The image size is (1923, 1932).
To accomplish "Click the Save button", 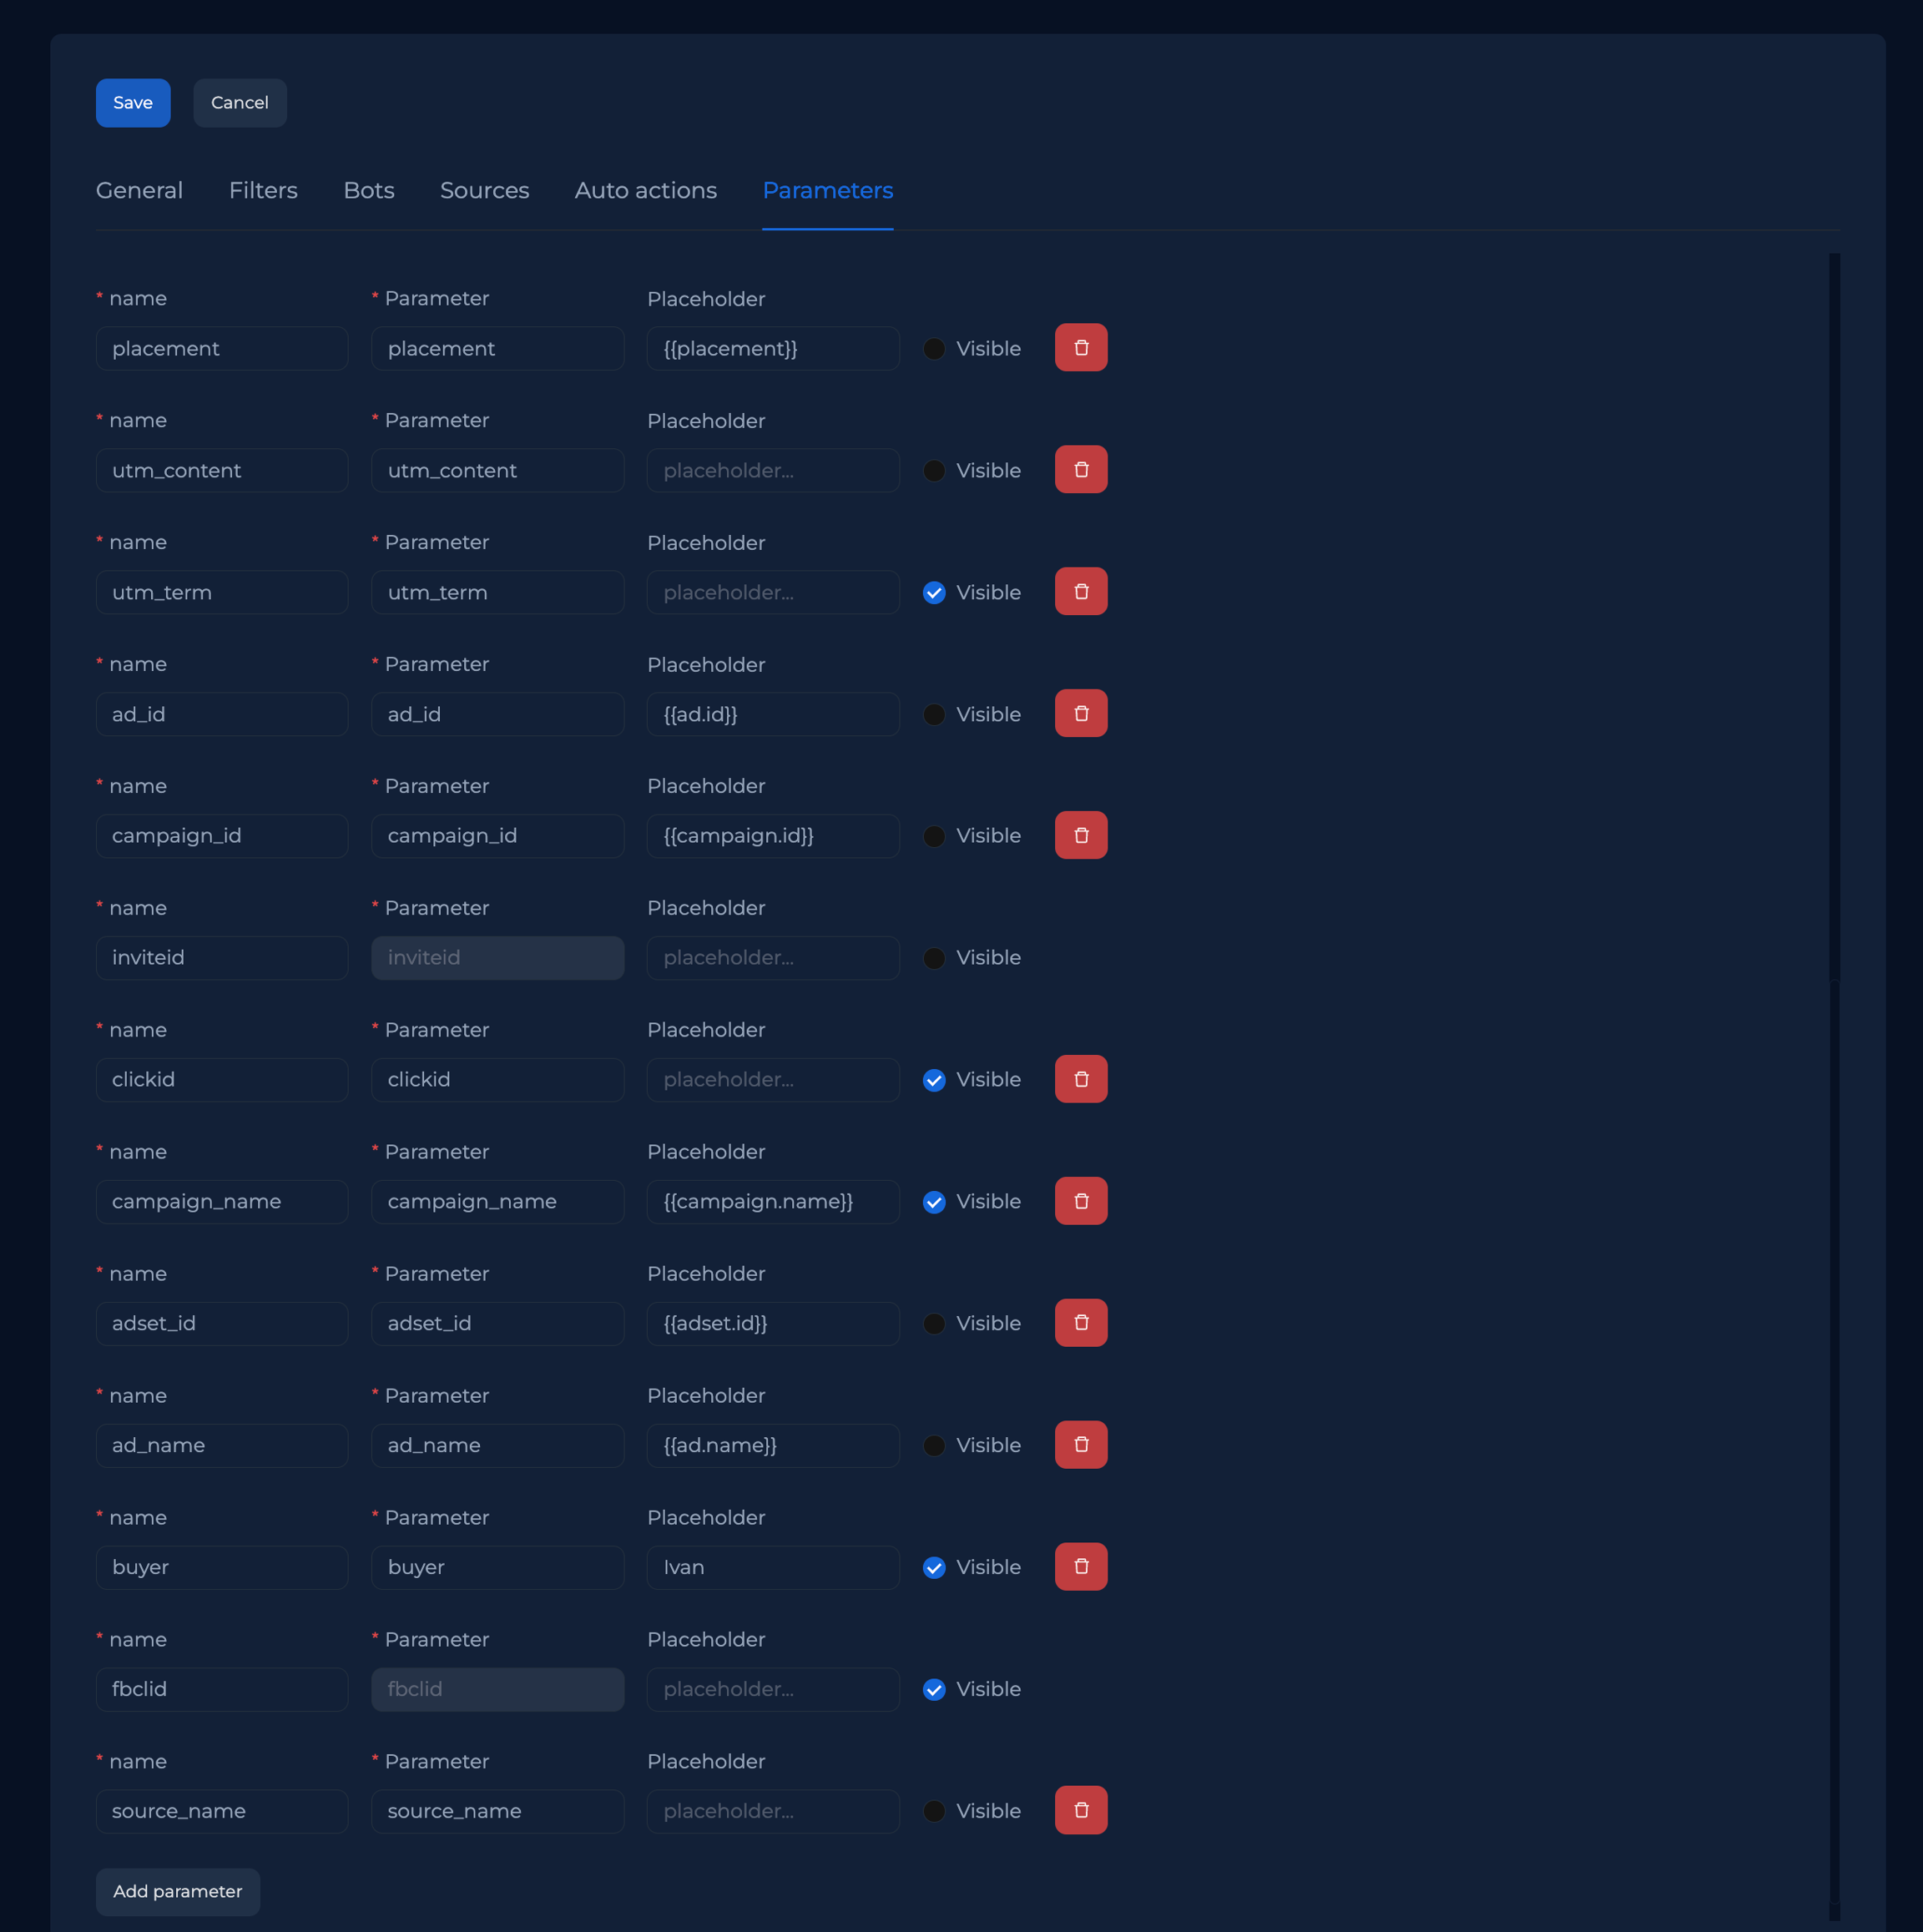I will [133, 103].
